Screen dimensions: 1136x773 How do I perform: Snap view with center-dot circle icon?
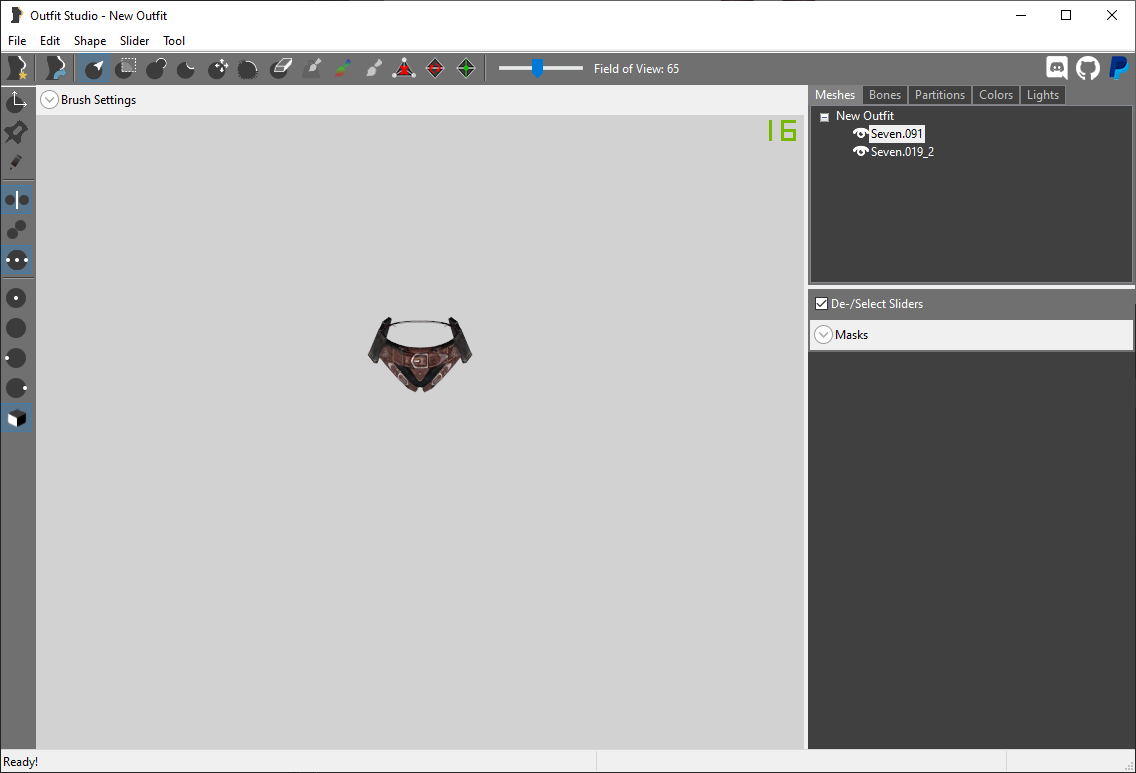click(x=17, y=298)
